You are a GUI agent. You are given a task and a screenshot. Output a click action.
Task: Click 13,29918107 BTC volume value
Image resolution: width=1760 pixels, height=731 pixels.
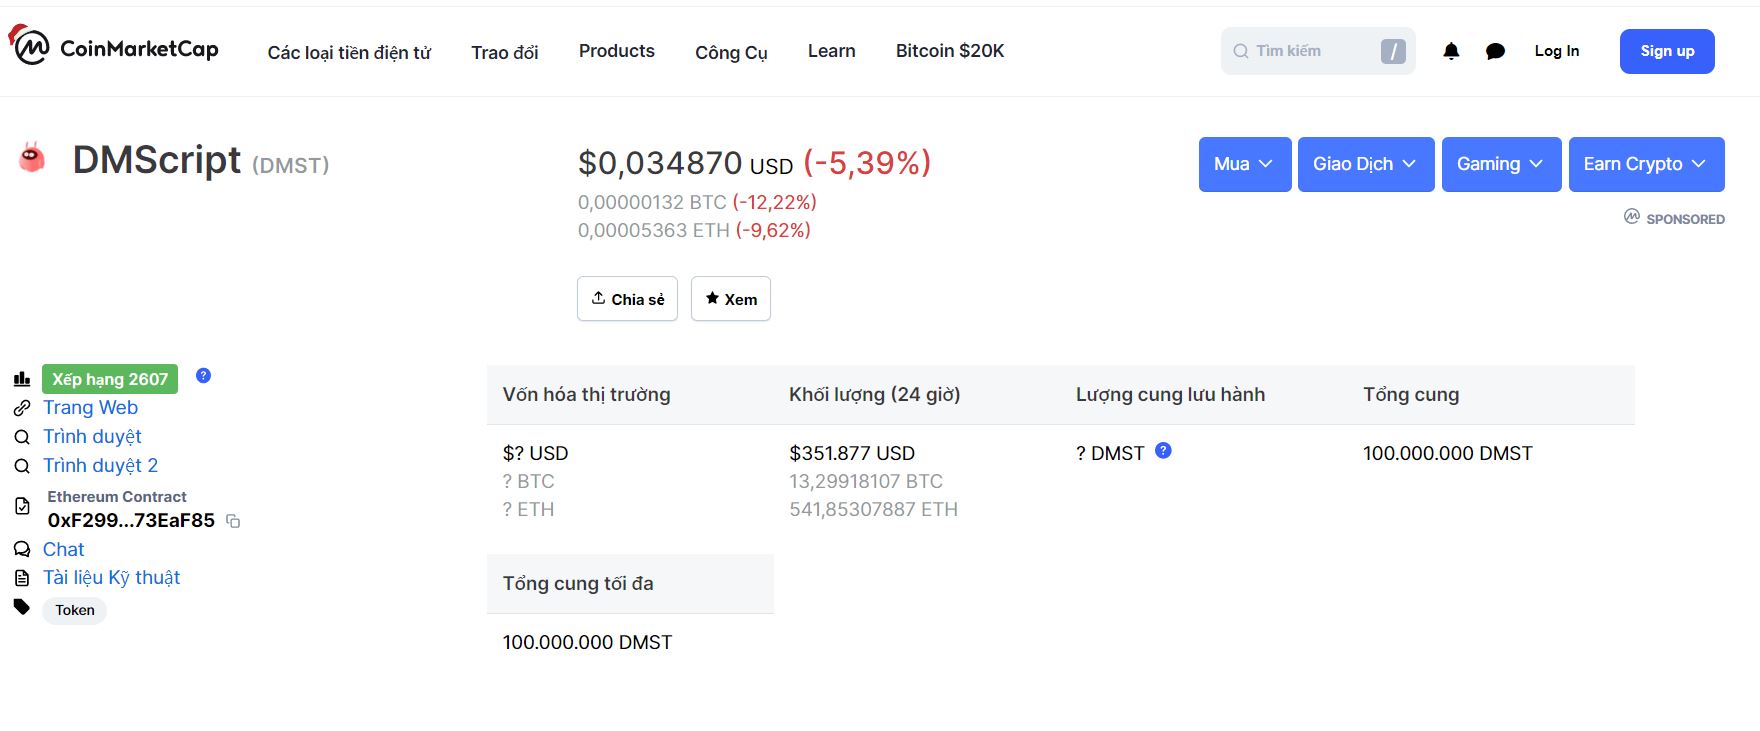pos(866,481)
